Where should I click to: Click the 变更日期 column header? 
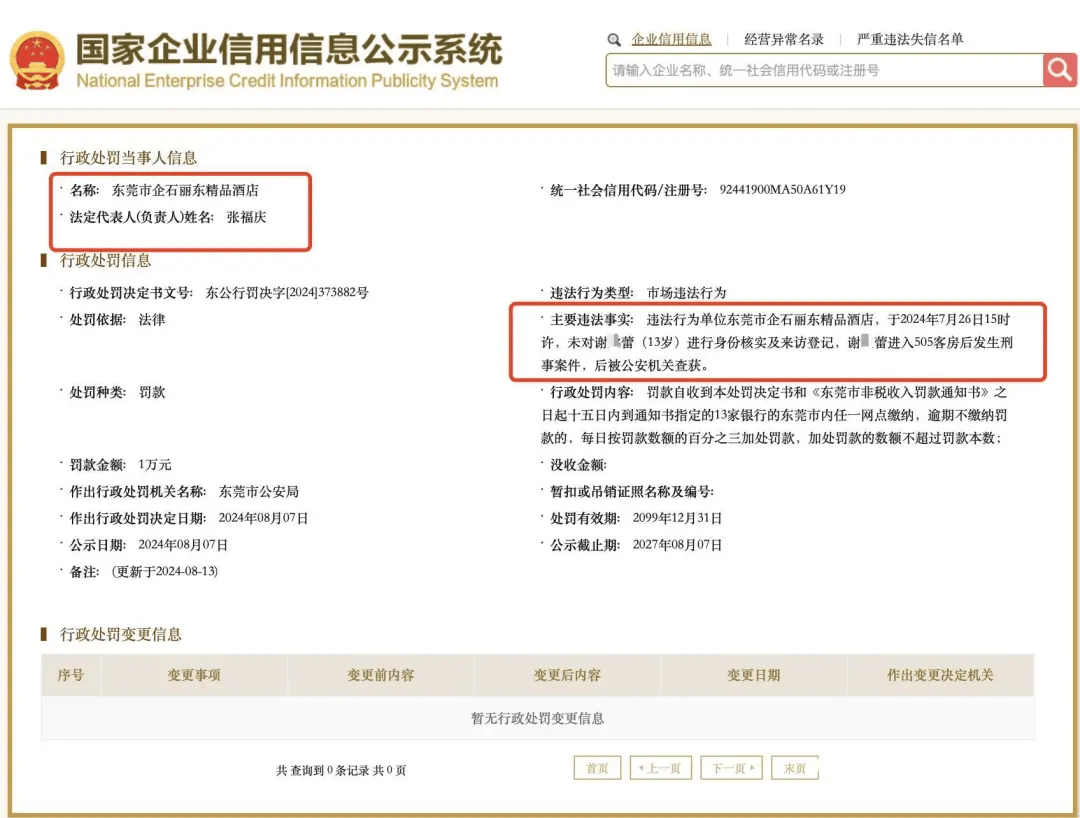754,675
